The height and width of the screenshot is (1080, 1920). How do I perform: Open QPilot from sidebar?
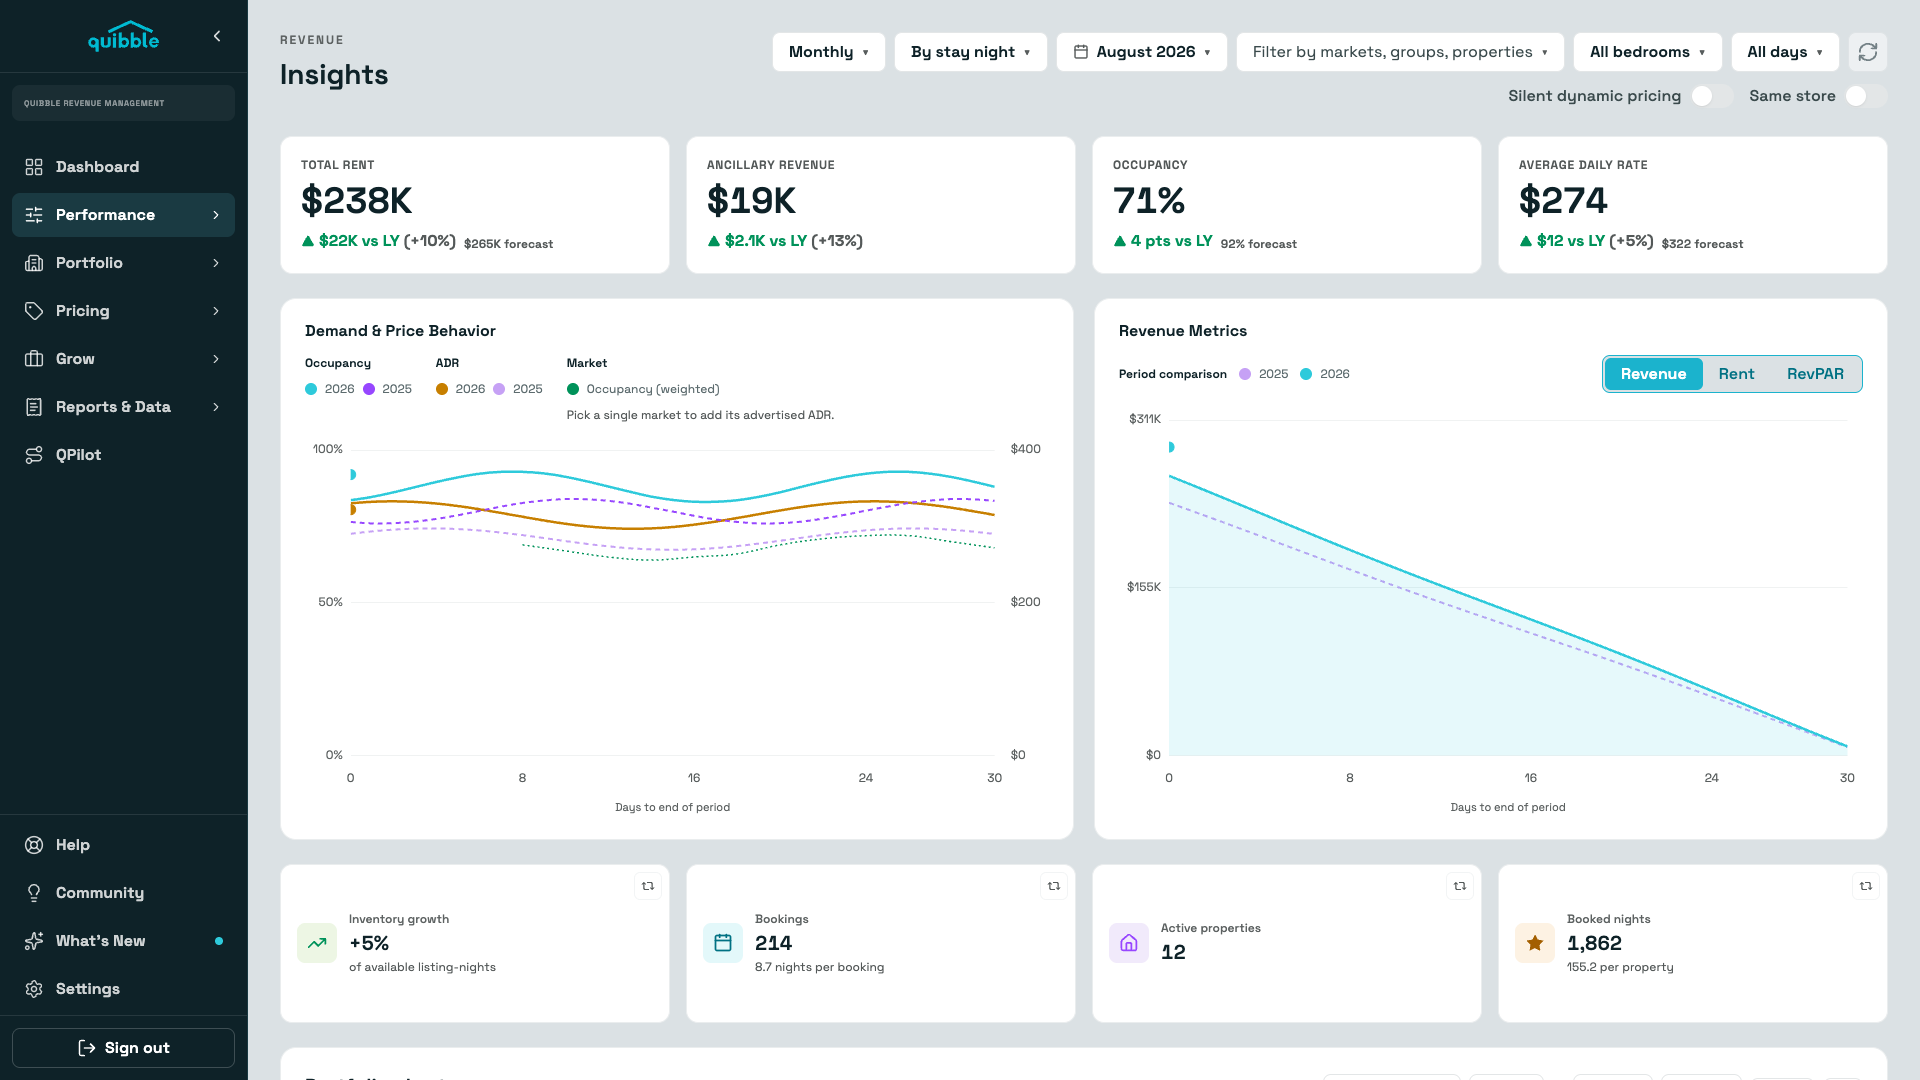[x=123, y=455]
